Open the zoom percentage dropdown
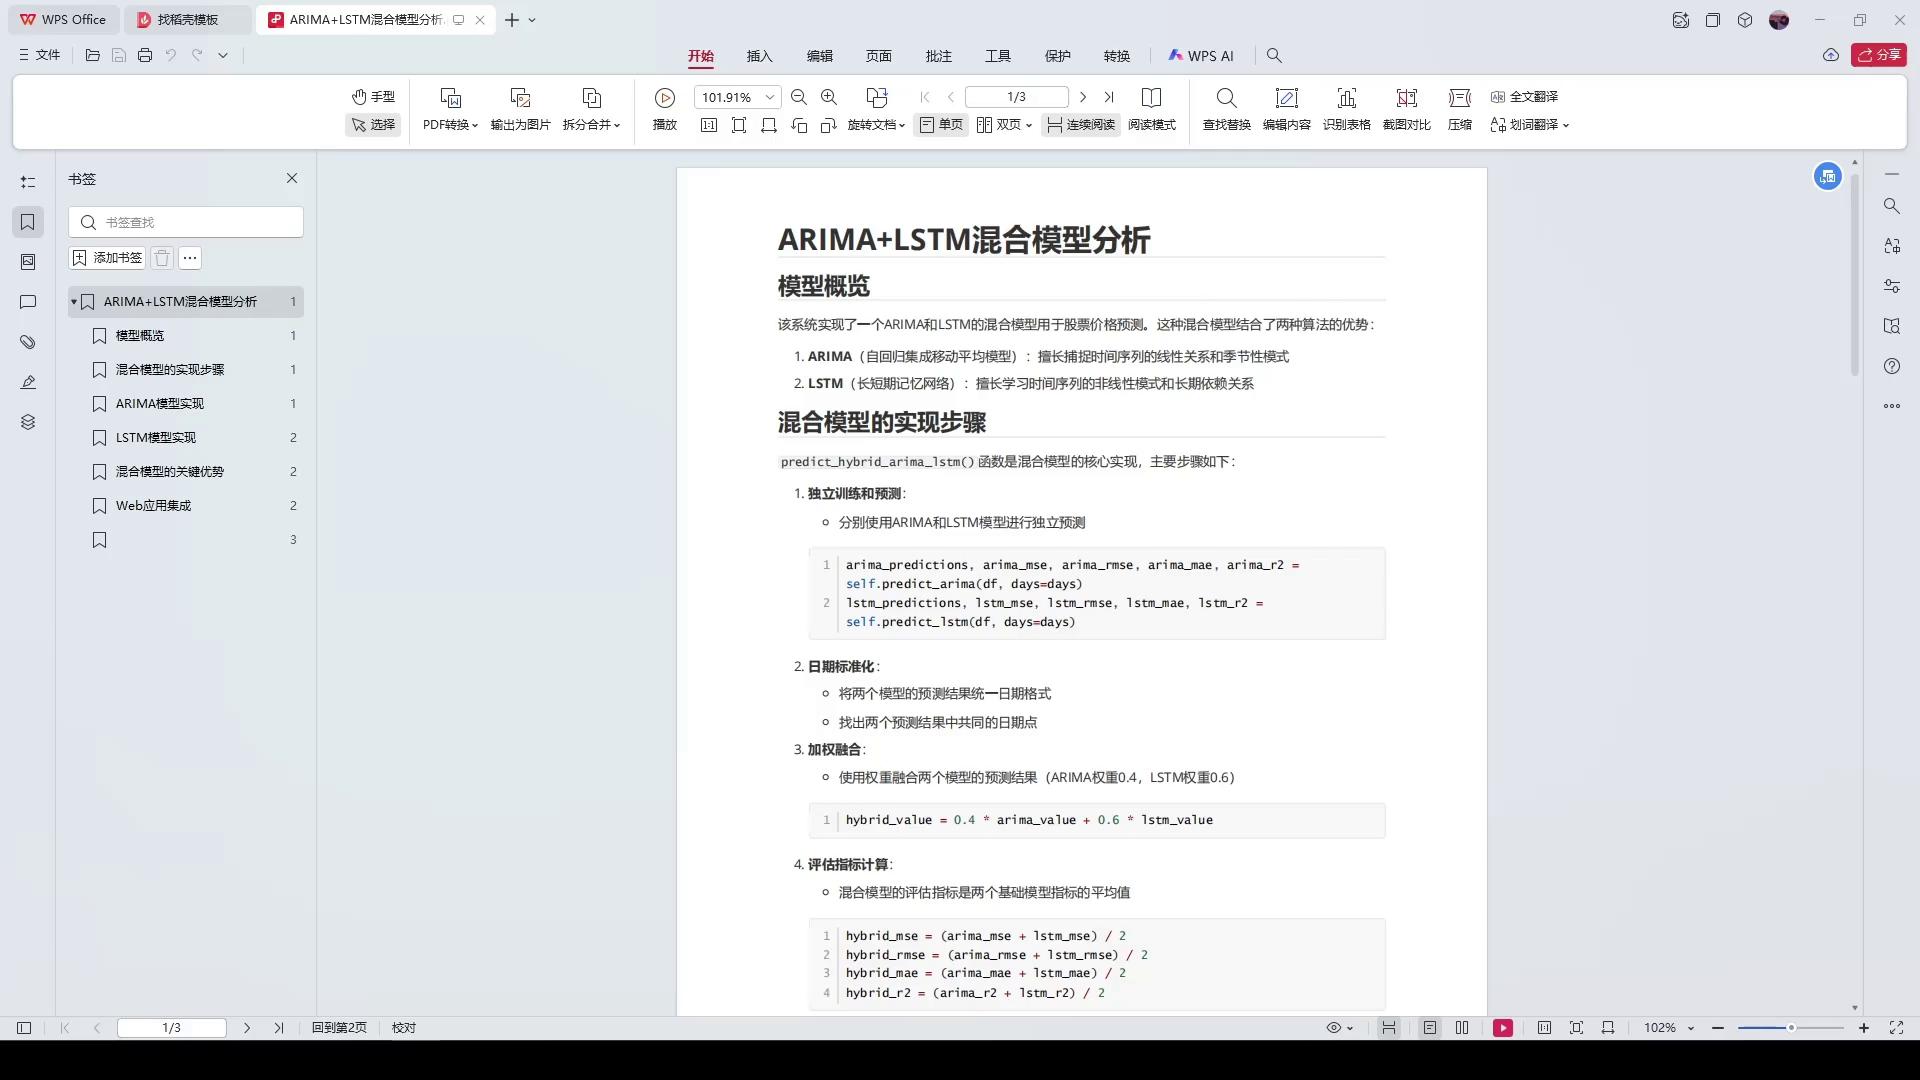 770,97
